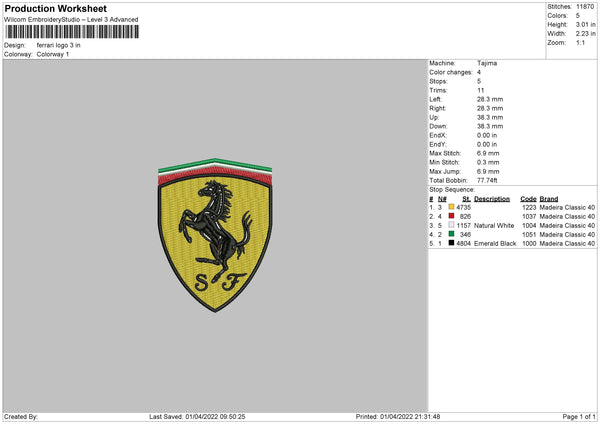Click the Width value 2.23 in
Image resolution: width=600 pixels, height=424 pixels.
point(585,34)
